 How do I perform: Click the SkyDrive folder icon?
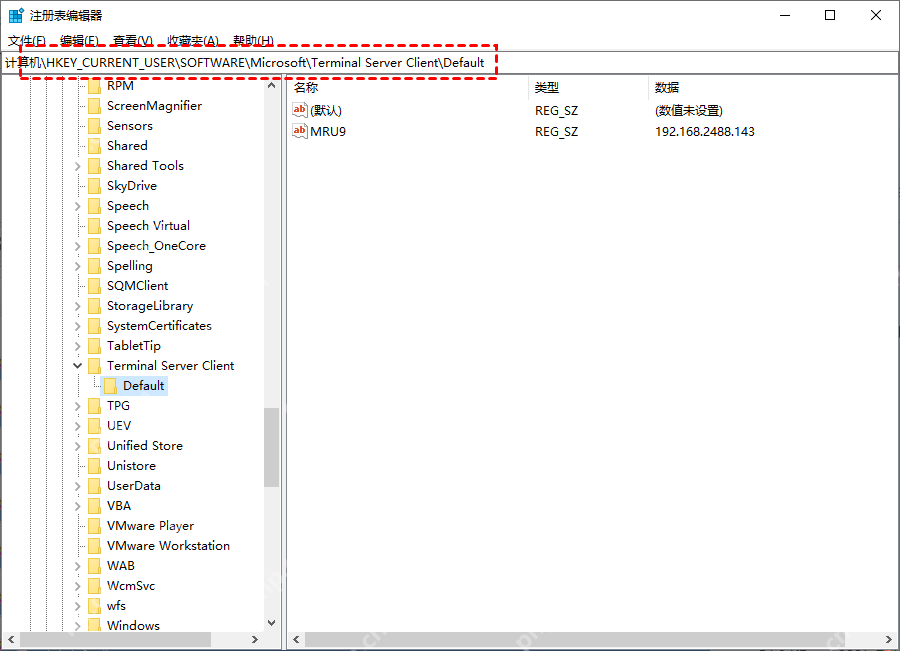[x=95, y=186]
